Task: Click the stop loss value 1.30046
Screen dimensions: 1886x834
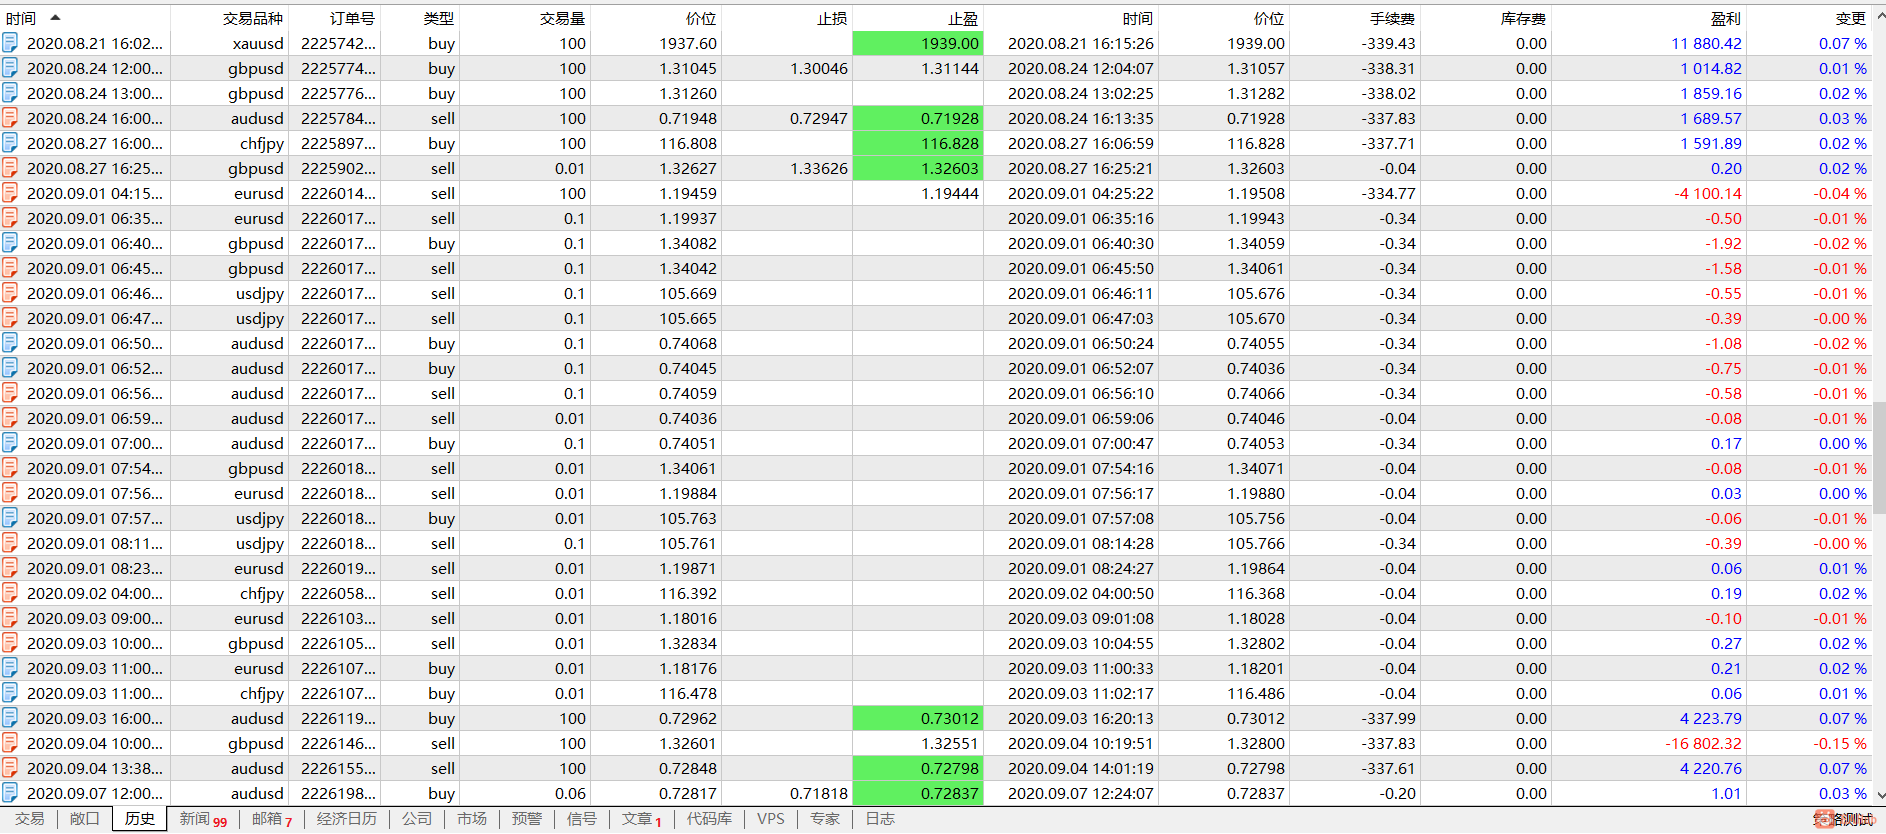Action: (x=819, y=68)
